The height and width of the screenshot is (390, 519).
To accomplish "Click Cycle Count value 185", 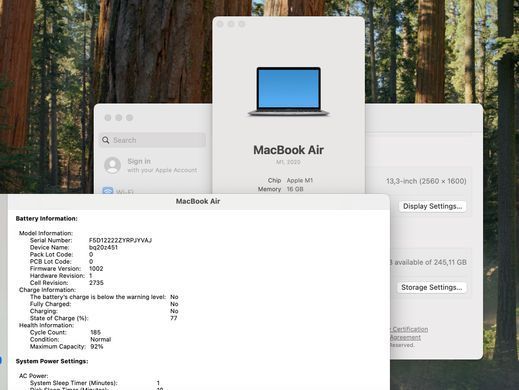I will pyautogui.click(x=95, y=332).
